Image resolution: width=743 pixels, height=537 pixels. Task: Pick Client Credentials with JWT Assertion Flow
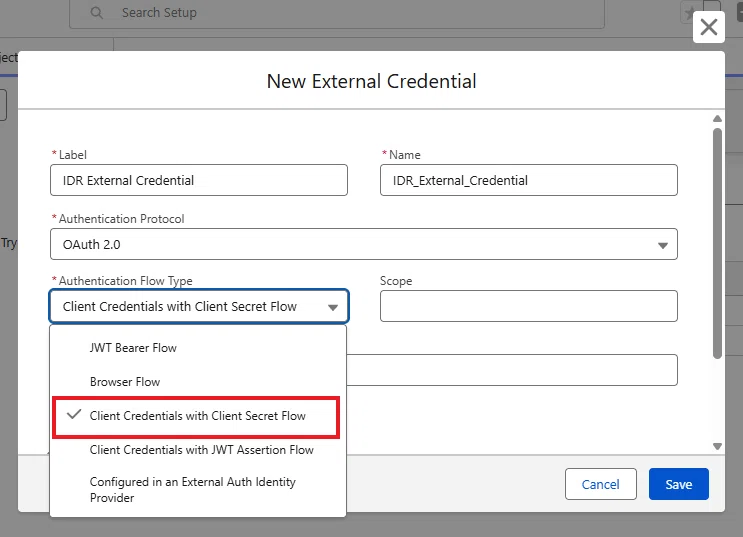(x=198, y=450)
